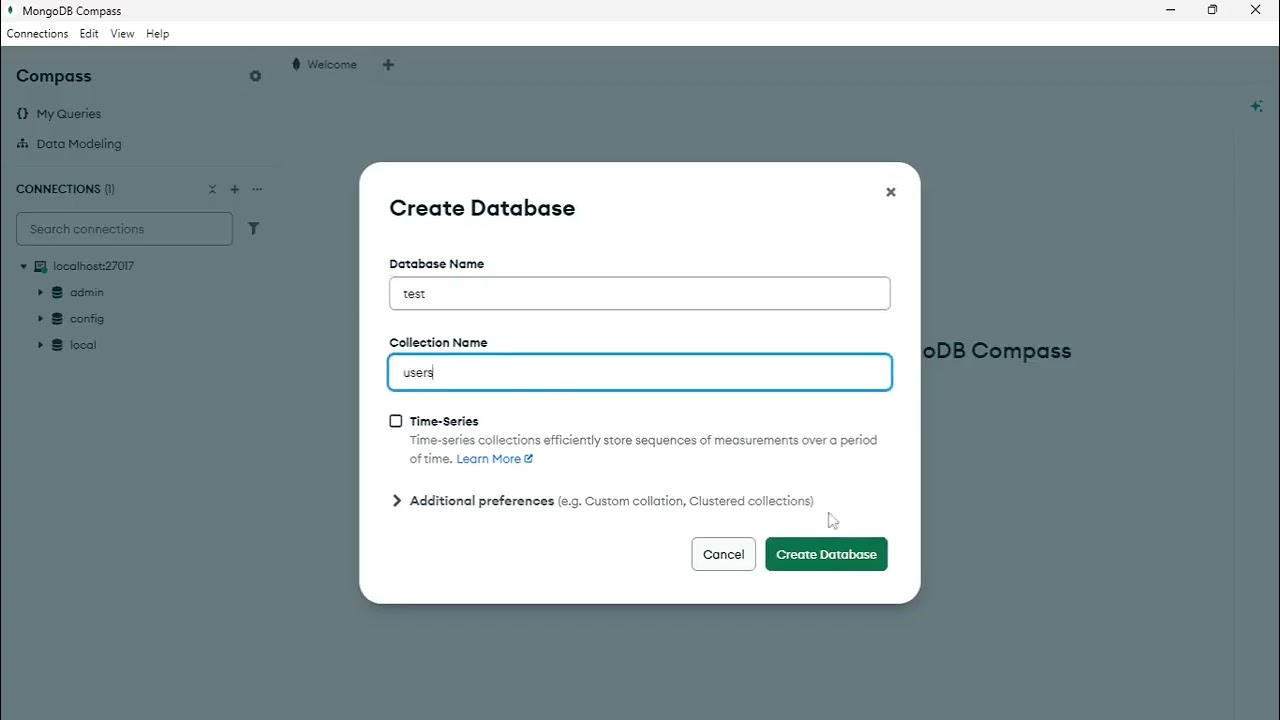The width and height of the screenshot is (1280, 720).
Task: Open connections more options ellipsis
Action: click(257, 189)
